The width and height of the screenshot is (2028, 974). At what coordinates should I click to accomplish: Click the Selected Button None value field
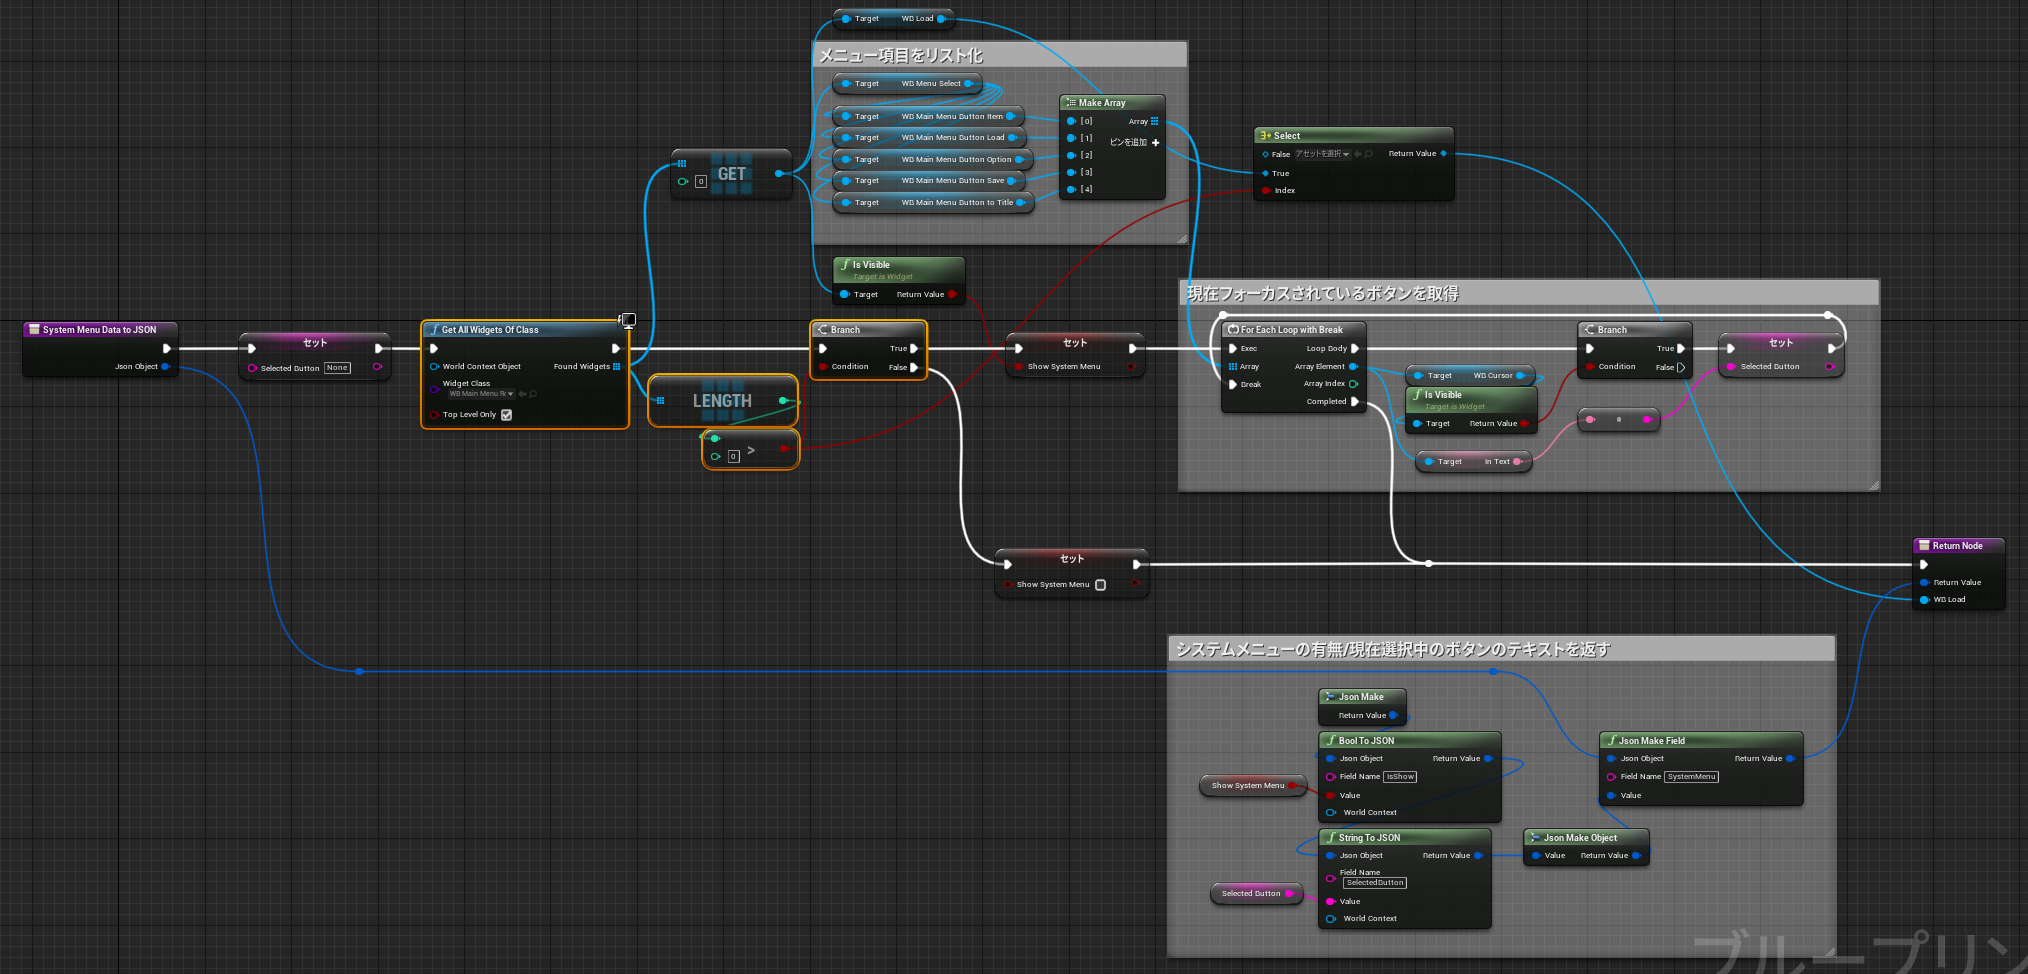tap(338, 368)
